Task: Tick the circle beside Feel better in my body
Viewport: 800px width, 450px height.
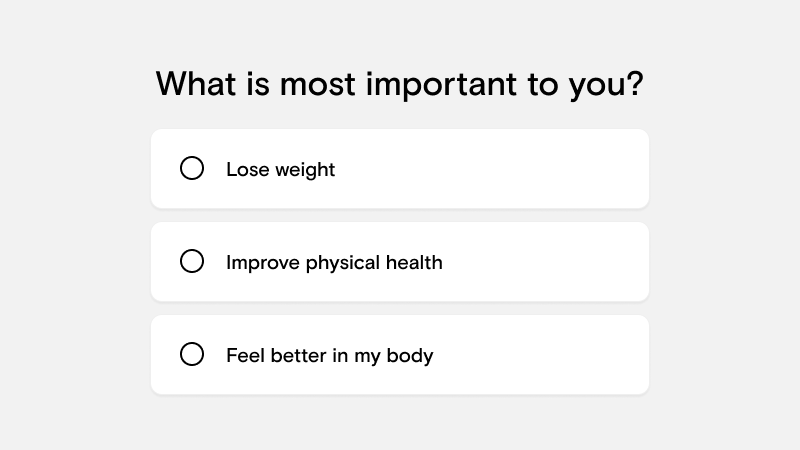Action: (x=192, y=354)
